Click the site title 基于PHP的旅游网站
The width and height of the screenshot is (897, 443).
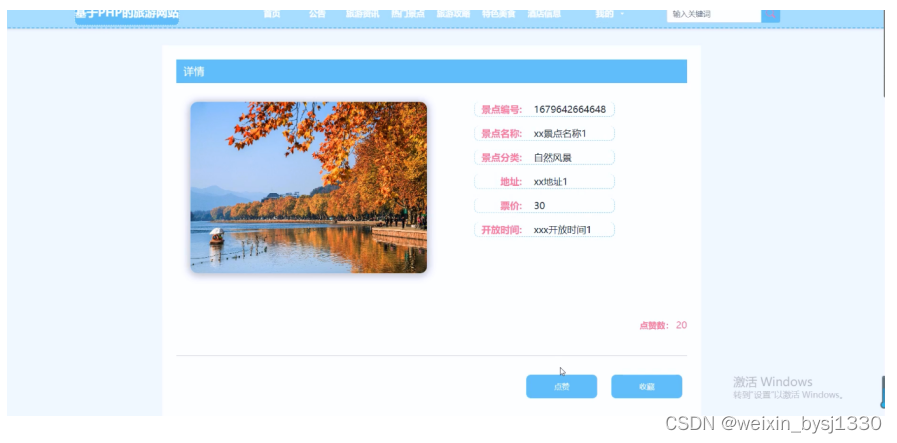(126, 15)
